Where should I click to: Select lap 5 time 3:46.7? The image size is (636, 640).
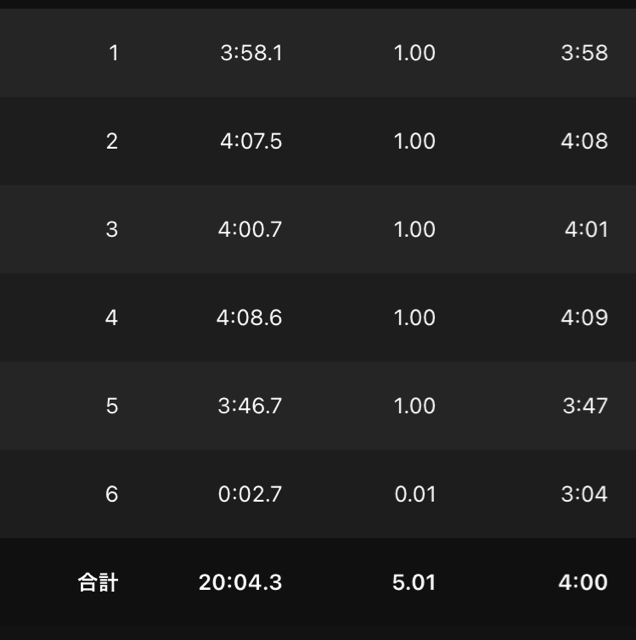point(250,405)
